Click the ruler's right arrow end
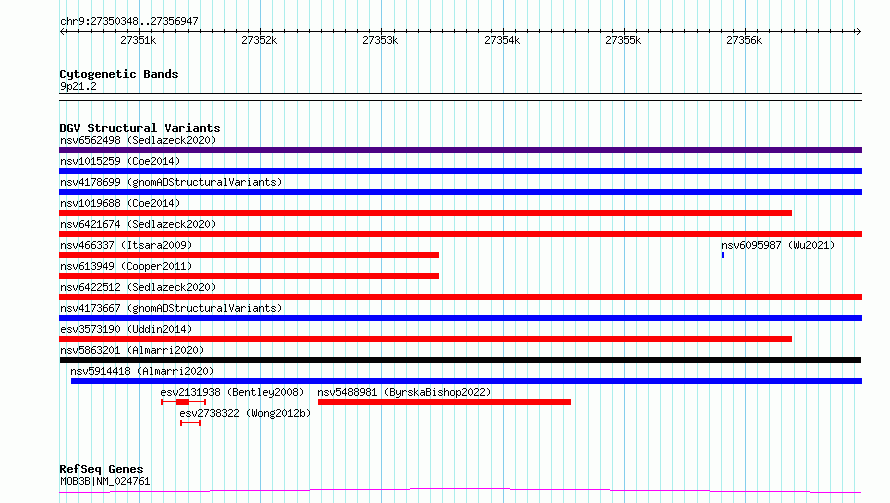The height and width of the screenshot is (503, 890). 858,31
